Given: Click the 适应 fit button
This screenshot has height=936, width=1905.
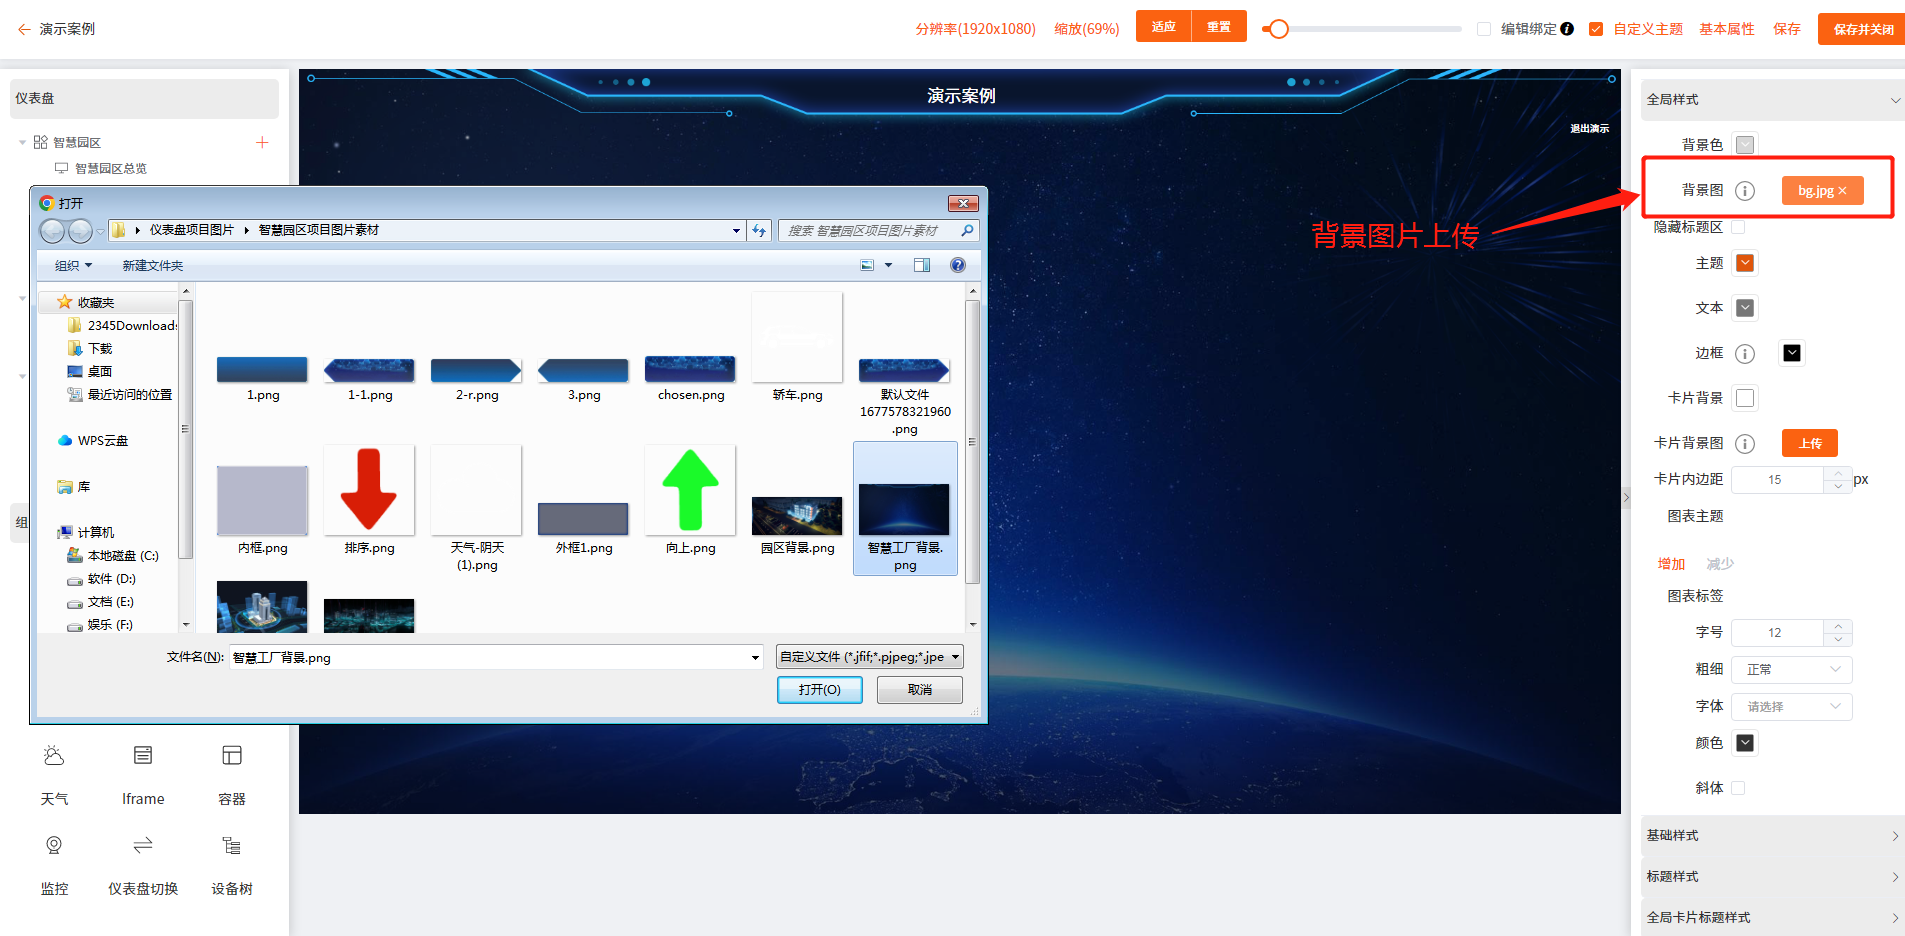Looking at the screenshot, I should [1163, 26].
